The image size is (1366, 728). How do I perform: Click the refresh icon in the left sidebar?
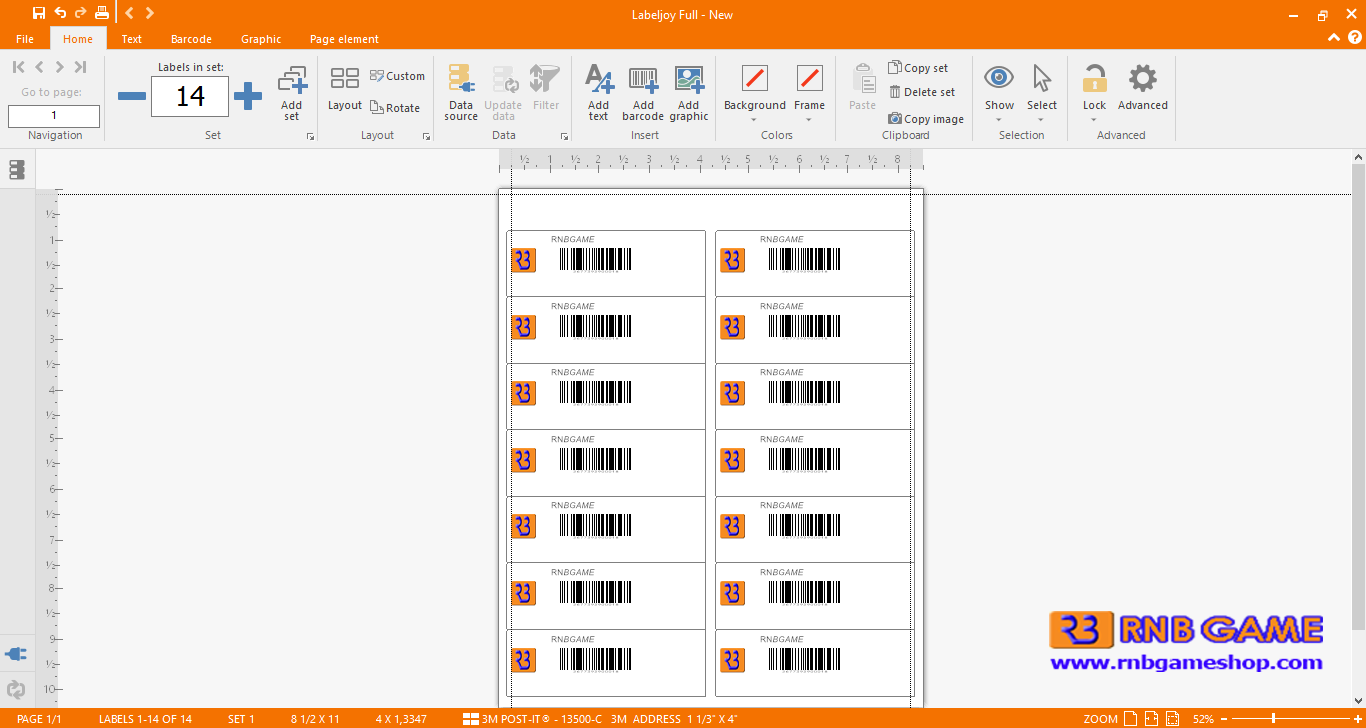[16, 689]
